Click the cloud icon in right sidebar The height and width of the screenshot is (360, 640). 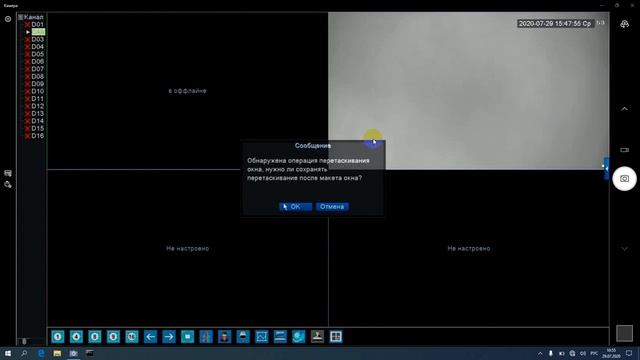624,24
